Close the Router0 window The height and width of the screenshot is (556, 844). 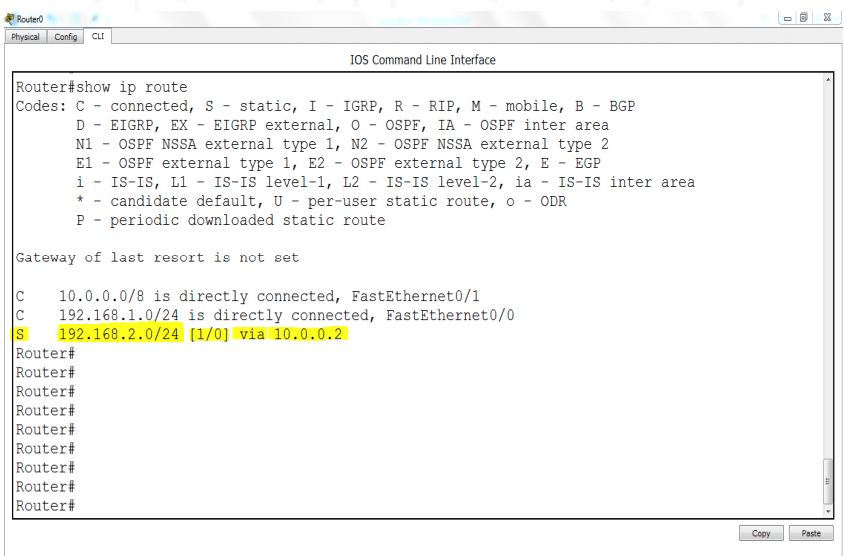(827, 18)
